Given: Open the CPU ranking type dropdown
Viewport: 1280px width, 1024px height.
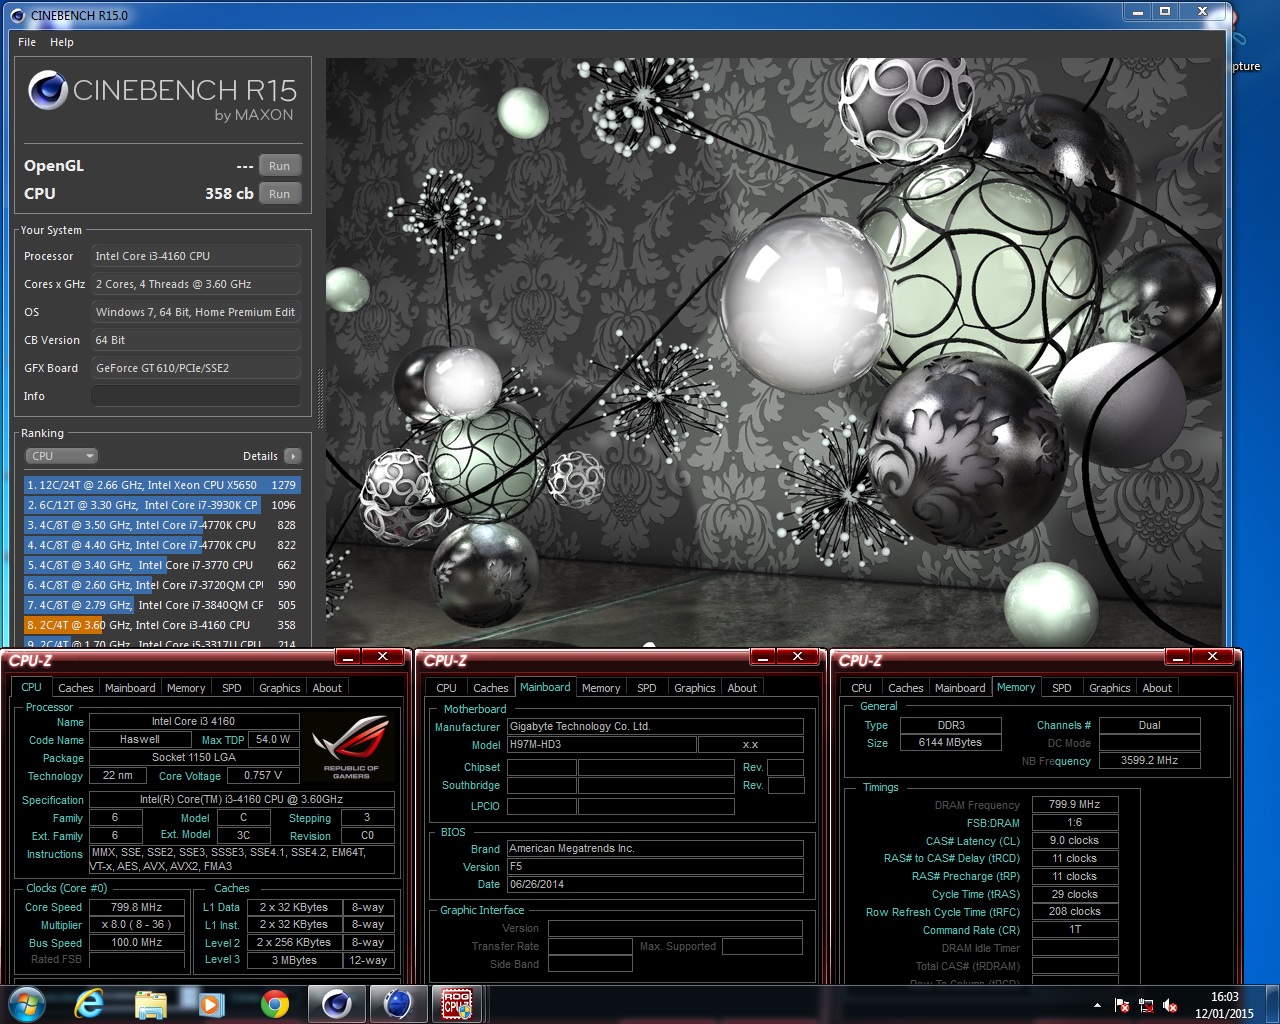Looking at the screenshot, I should pos(61,456).
